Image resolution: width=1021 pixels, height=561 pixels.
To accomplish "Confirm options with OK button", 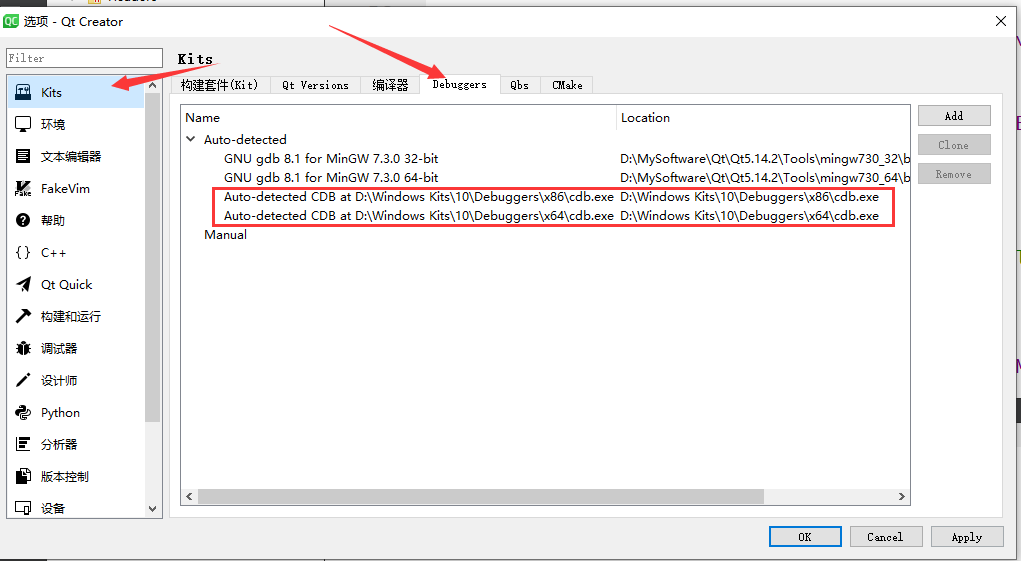I will pyautogui.click(x=805, y=537).
